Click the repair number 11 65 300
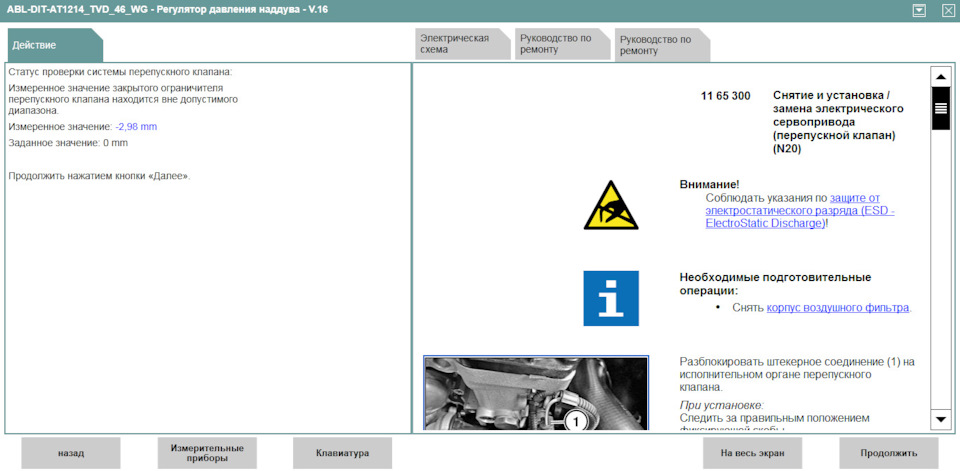The width and height of the screenshot is (960, 471). (726, 96)
